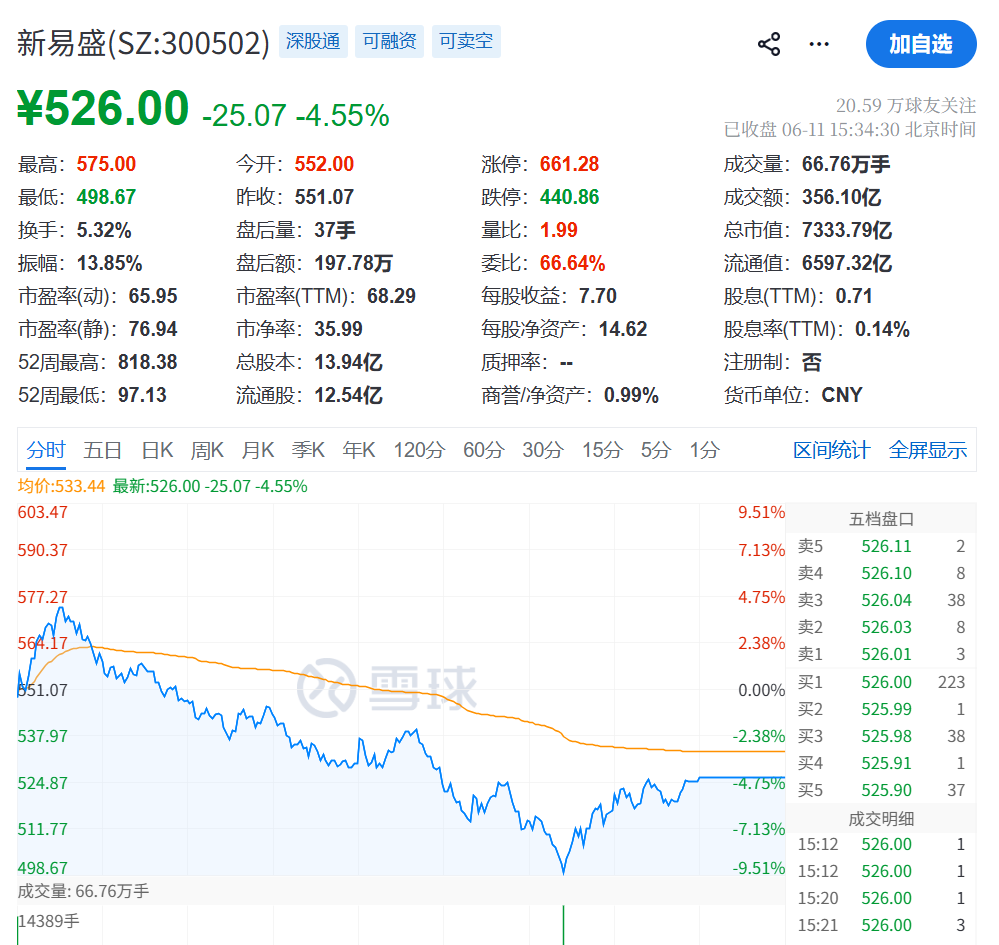Click the current price ¥526.00

(x=103, y=108)
